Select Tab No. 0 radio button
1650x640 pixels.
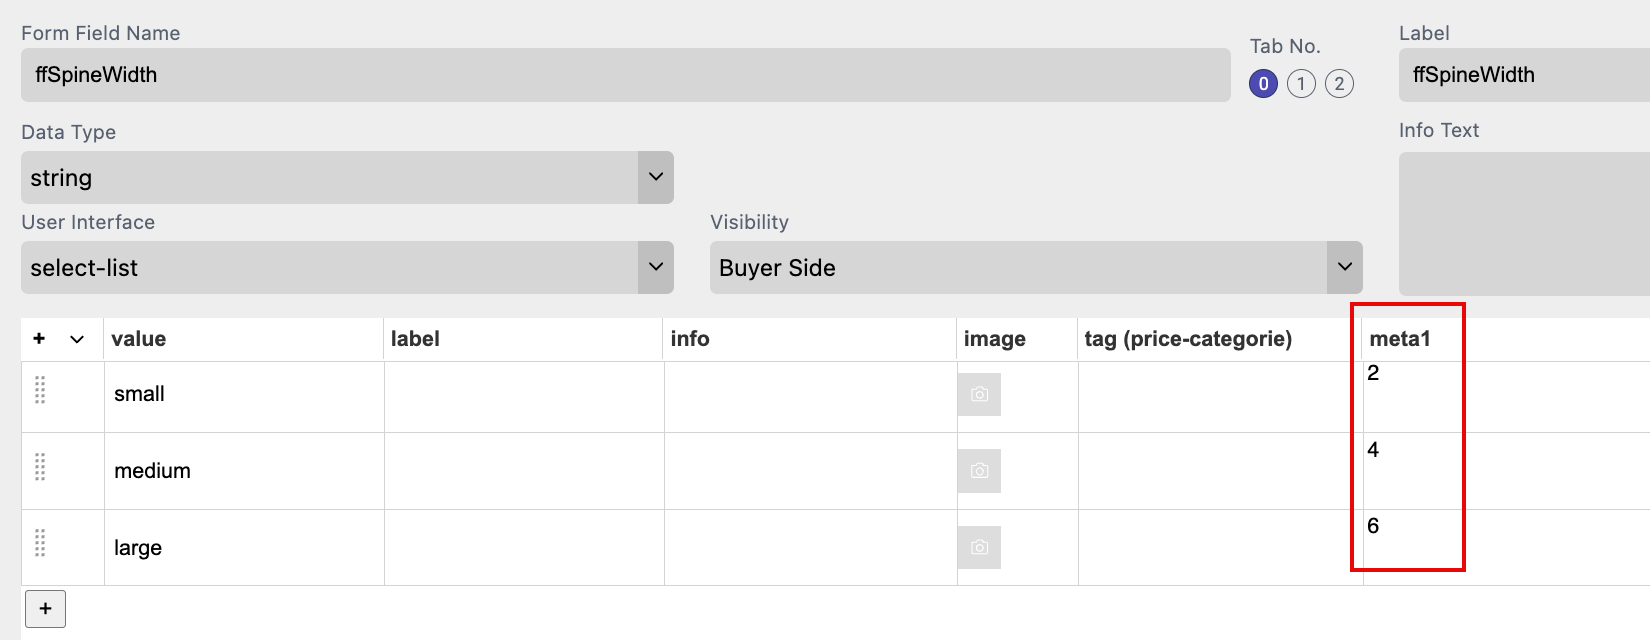pyautogui.click(x=1263, y=84)
